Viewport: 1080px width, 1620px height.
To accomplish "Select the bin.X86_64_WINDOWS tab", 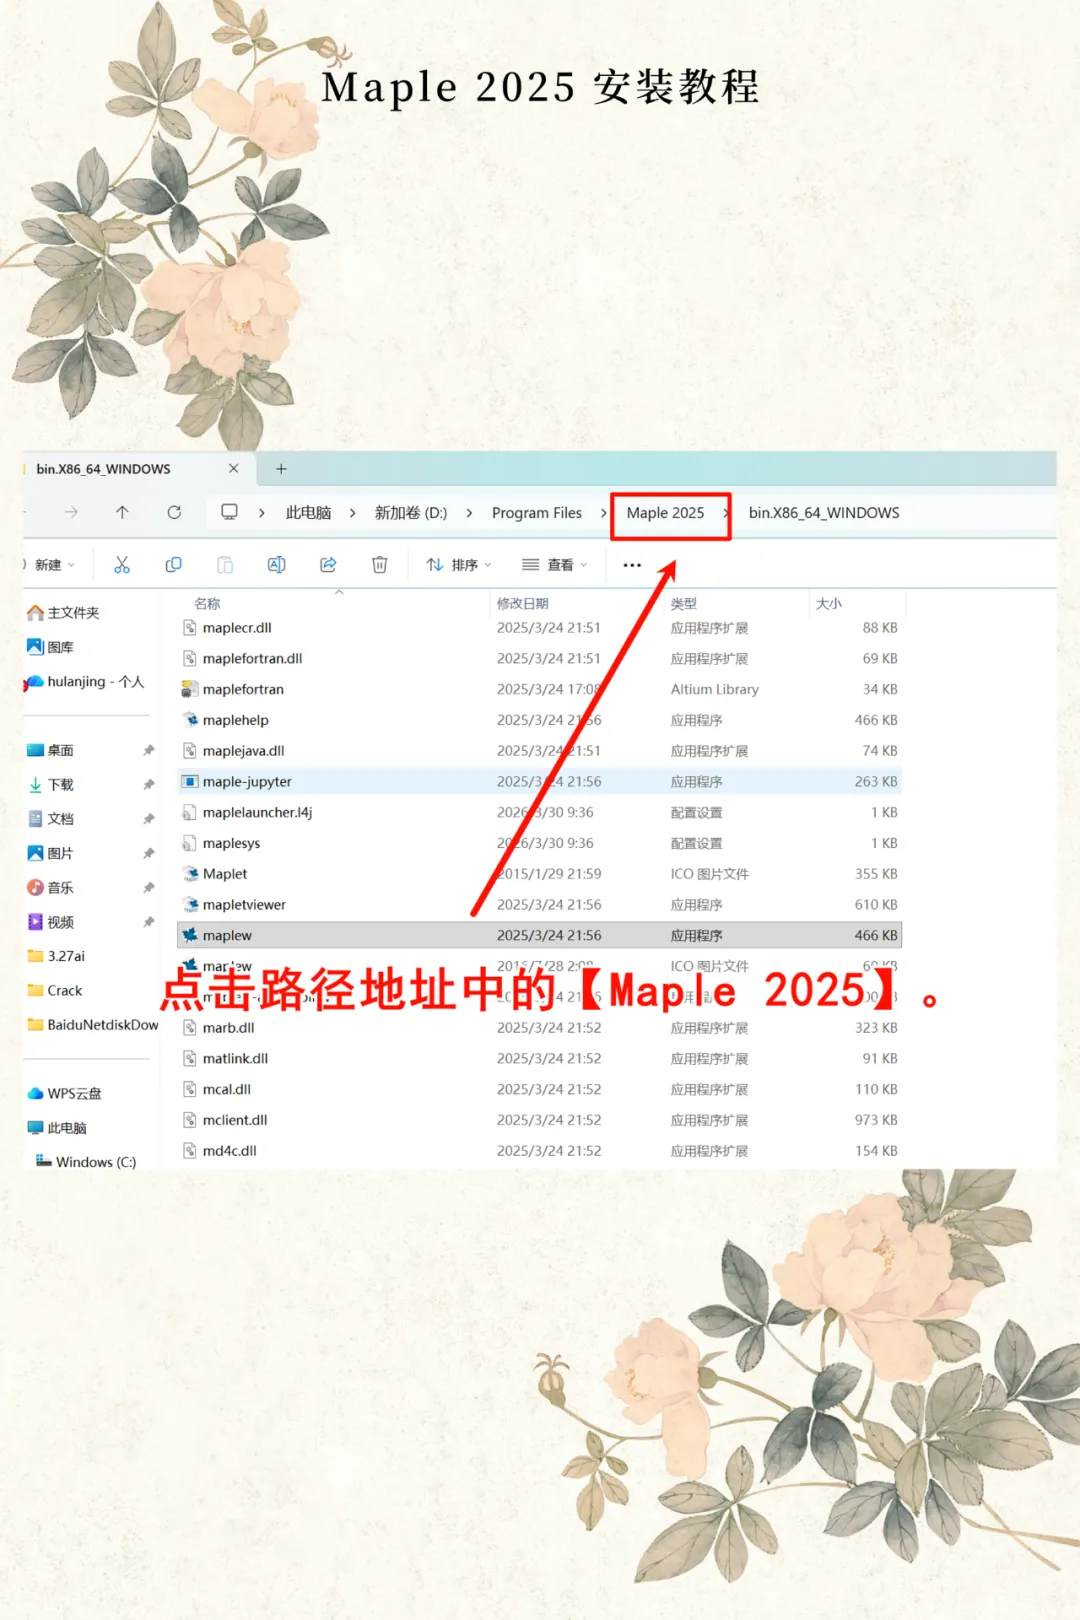I will point(138,469).
